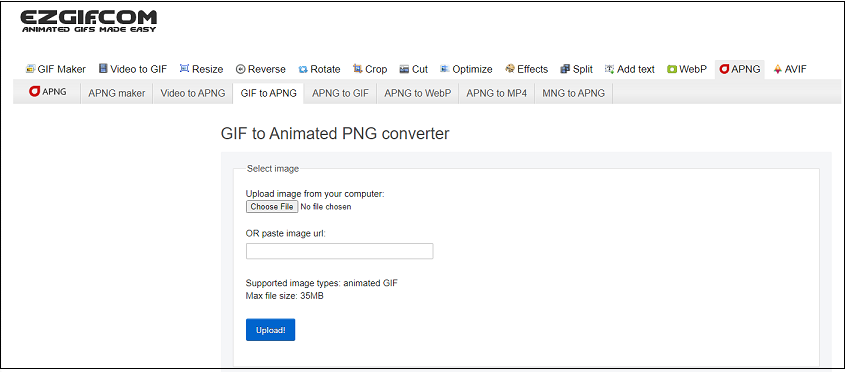
Task: Select the GIF to APNG tab
Action: pyautogui.click(x=269, y=93)
